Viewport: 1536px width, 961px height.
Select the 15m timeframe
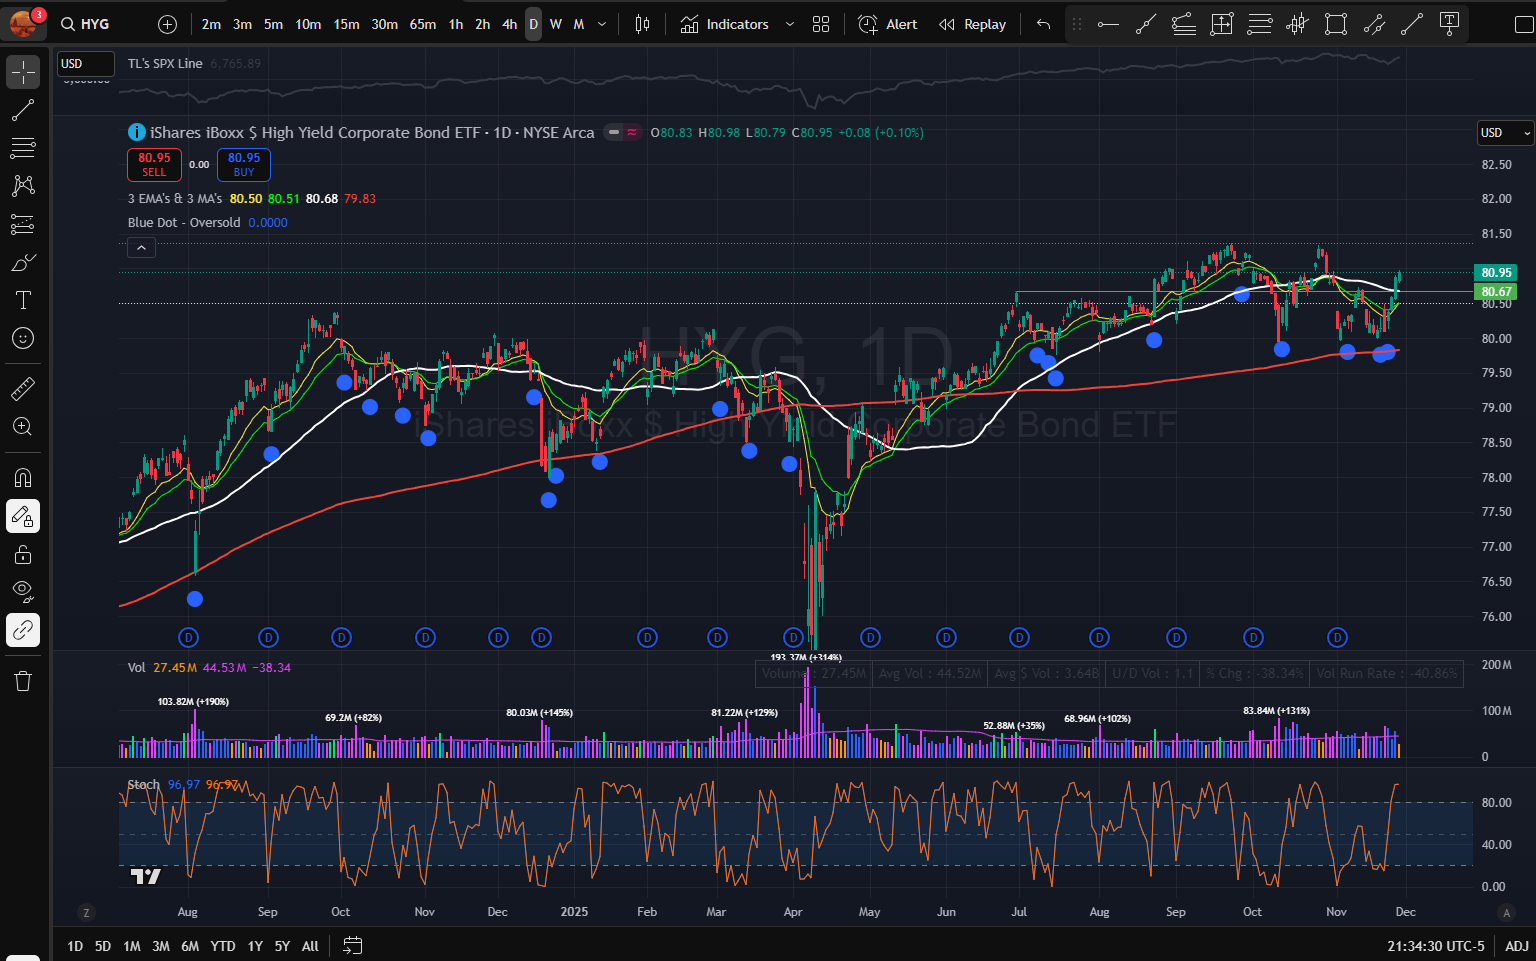[346, 24]
